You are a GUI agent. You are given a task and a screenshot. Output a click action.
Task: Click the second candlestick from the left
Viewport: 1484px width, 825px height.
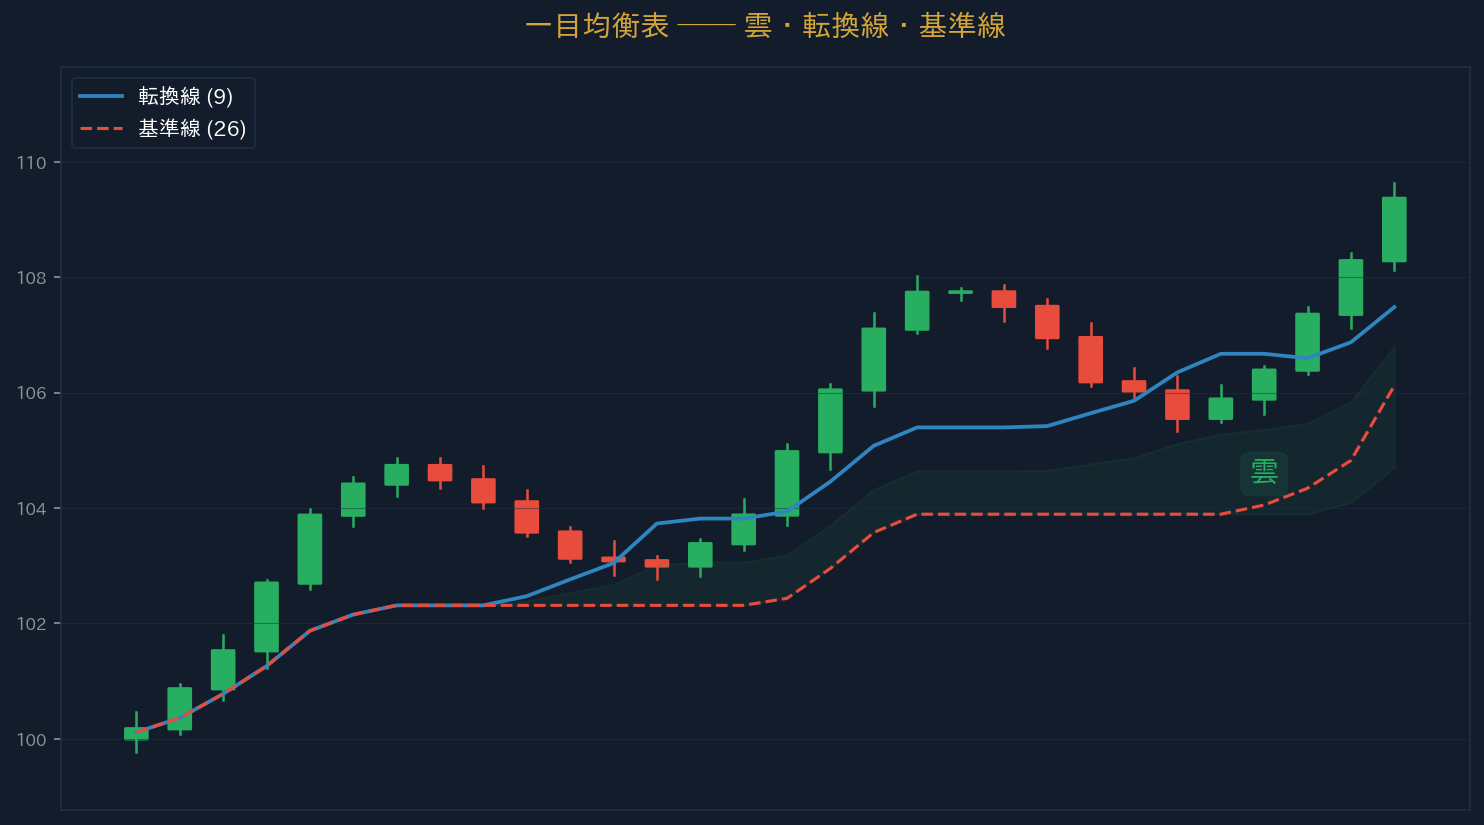tap(180, 708)
